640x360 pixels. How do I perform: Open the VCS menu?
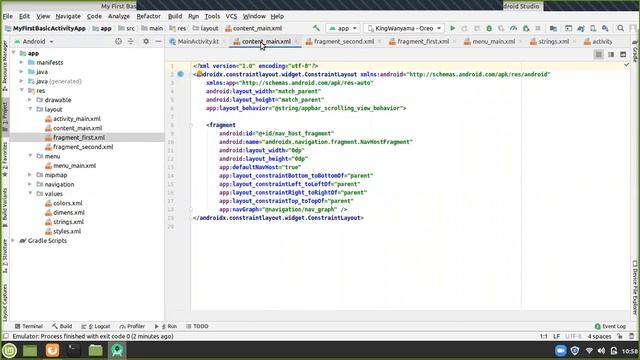(x=231, y=16)
